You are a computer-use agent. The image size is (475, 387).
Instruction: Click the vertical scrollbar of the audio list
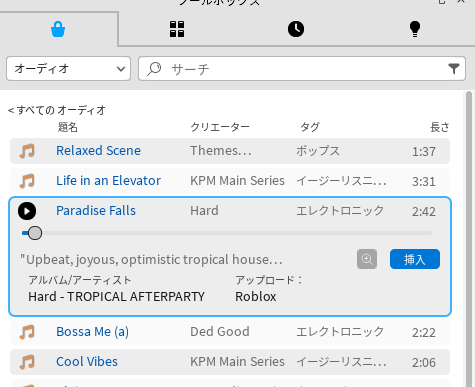point(469,239)
